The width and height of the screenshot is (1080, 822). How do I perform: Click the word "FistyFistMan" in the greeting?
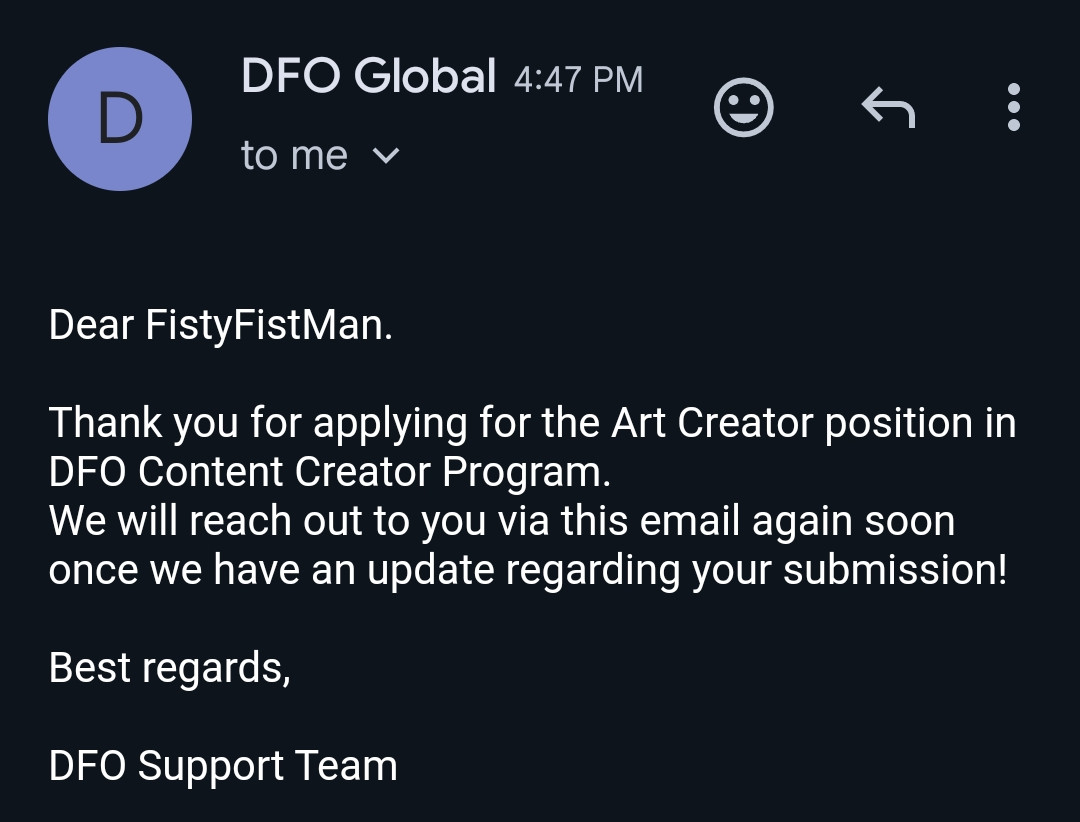tap(265, 325)
